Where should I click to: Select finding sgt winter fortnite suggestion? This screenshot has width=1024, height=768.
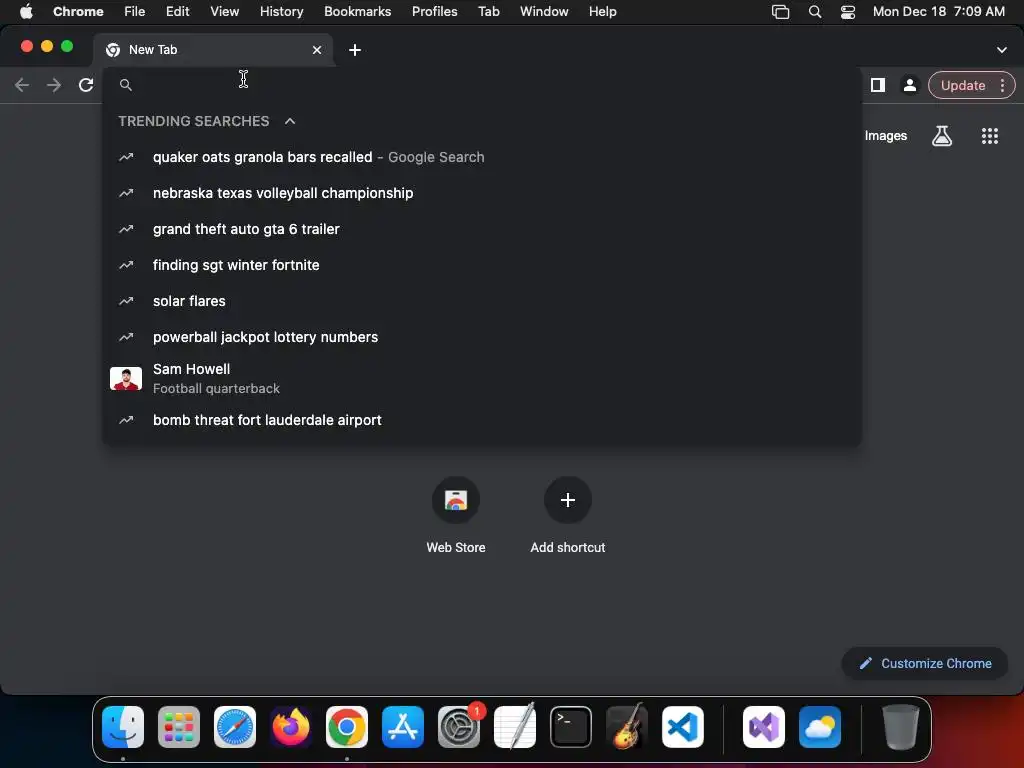482,265
